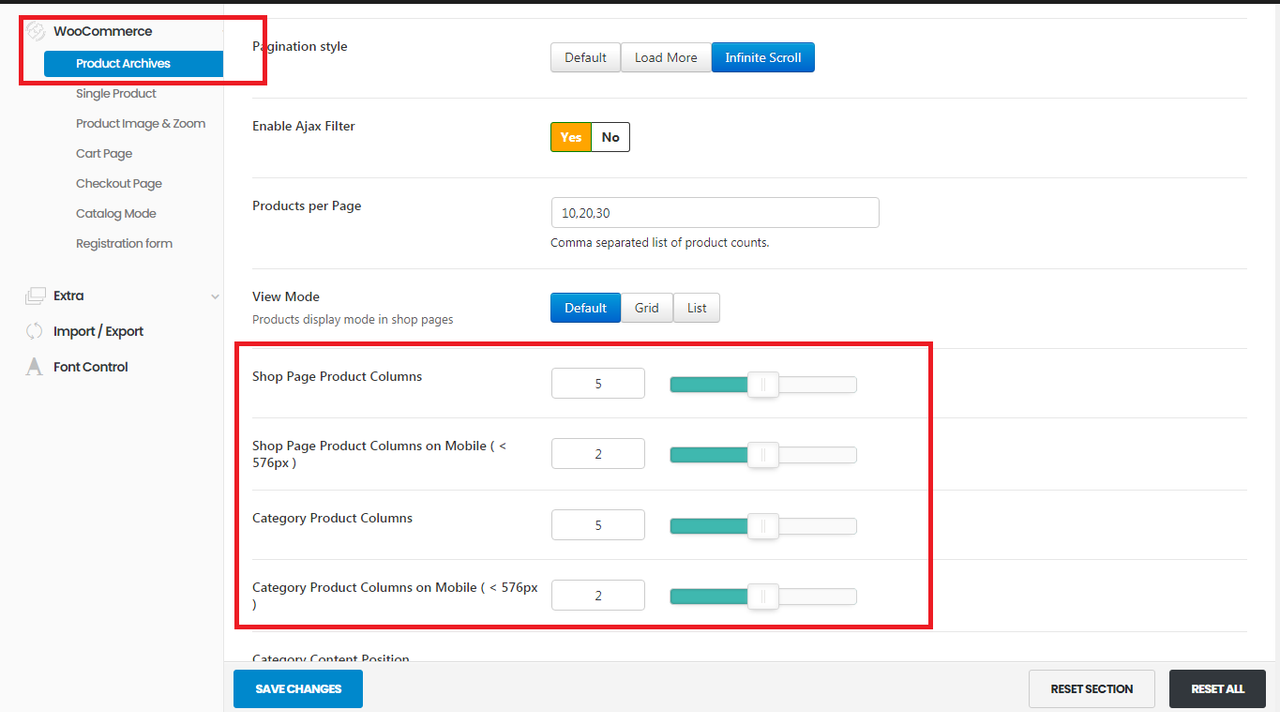Image resolution: width=1280 pixels, height=712 pixels.
Task: Click Category Columns on Mobile number field
Action: coord(598,595)
